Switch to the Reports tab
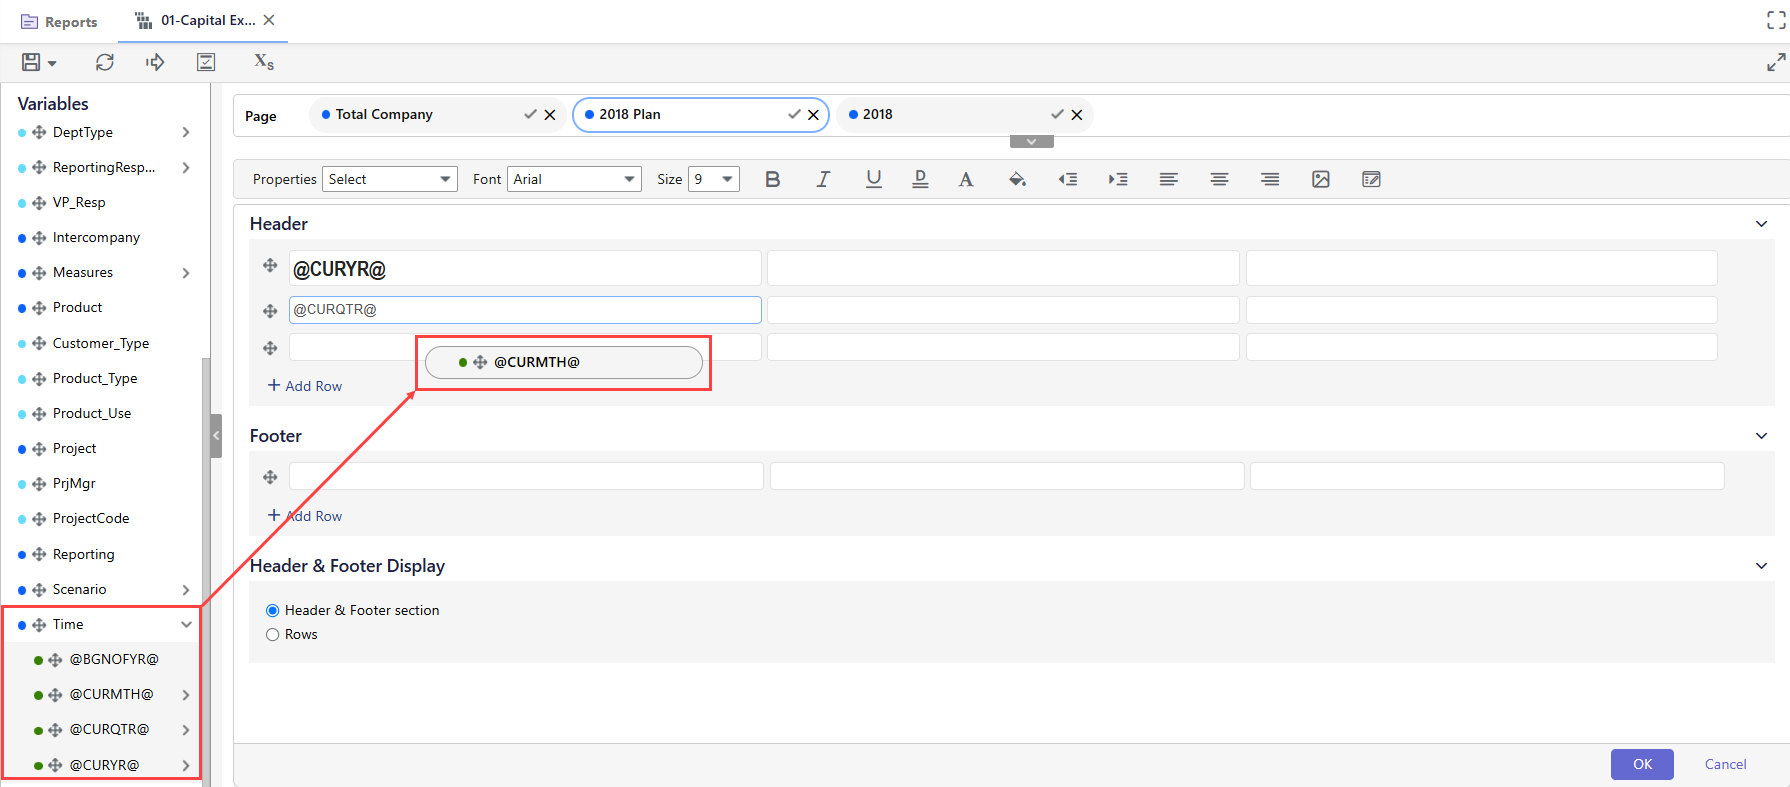Screen dimensions: 1790x787 60,22
